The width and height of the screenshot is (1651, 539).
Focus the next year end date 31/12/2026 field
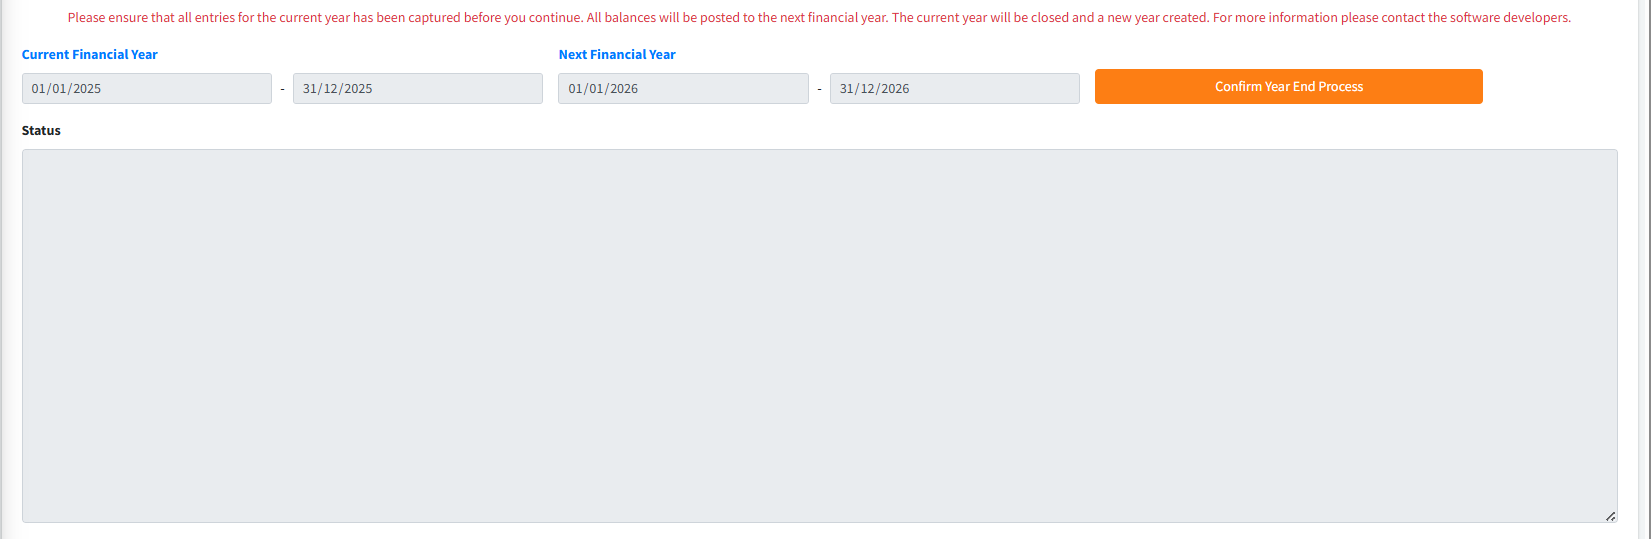pos(954,89)
